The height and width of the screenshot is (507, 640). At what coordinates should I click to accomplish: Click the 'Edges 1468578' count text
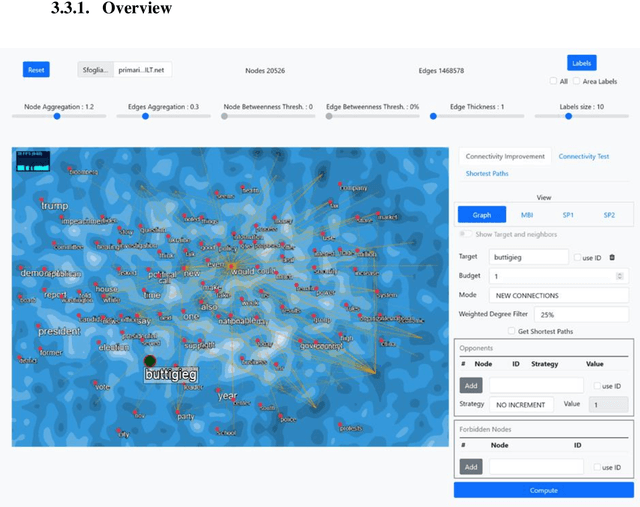click(x=441, y=71)
